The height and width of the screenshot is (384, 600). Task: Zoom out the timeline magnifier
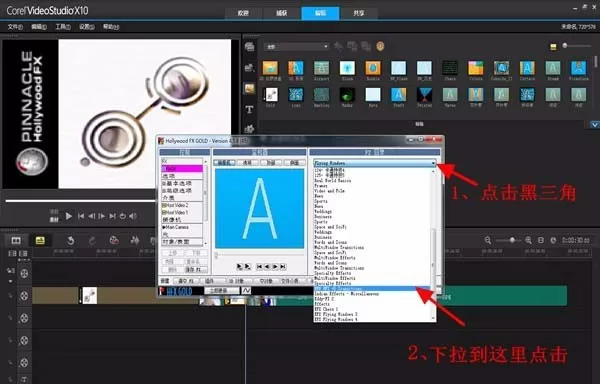488,240
